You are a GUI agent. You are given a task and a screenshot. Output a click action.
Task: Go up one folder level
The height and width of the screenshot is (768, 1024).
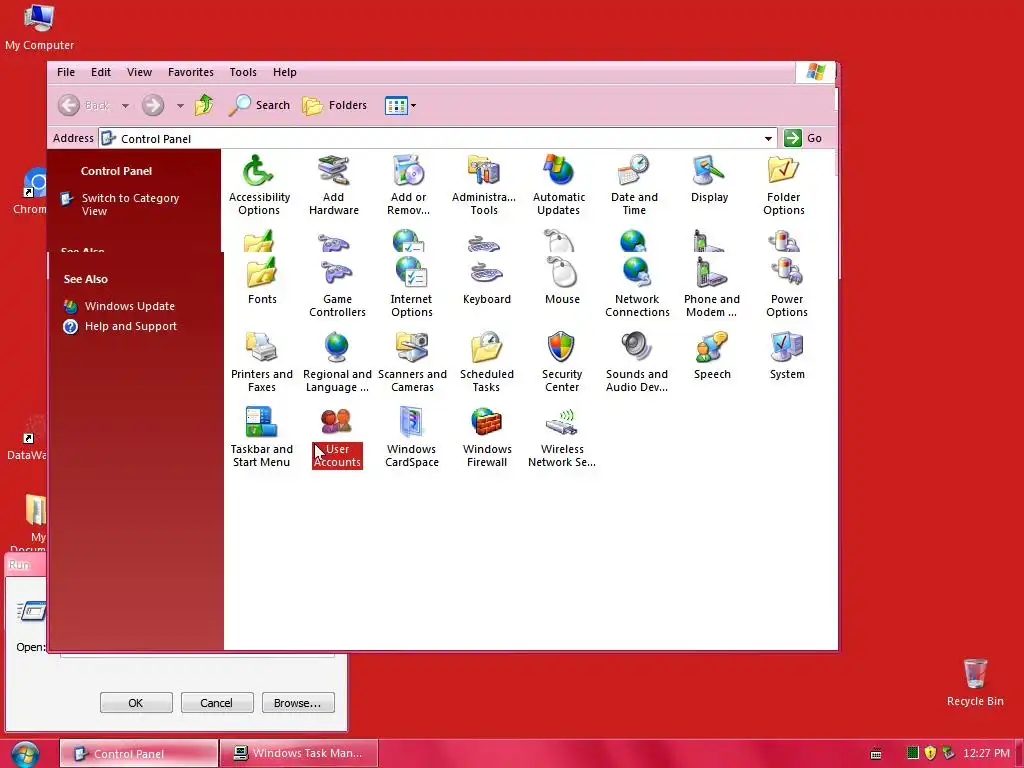point(204,105)
